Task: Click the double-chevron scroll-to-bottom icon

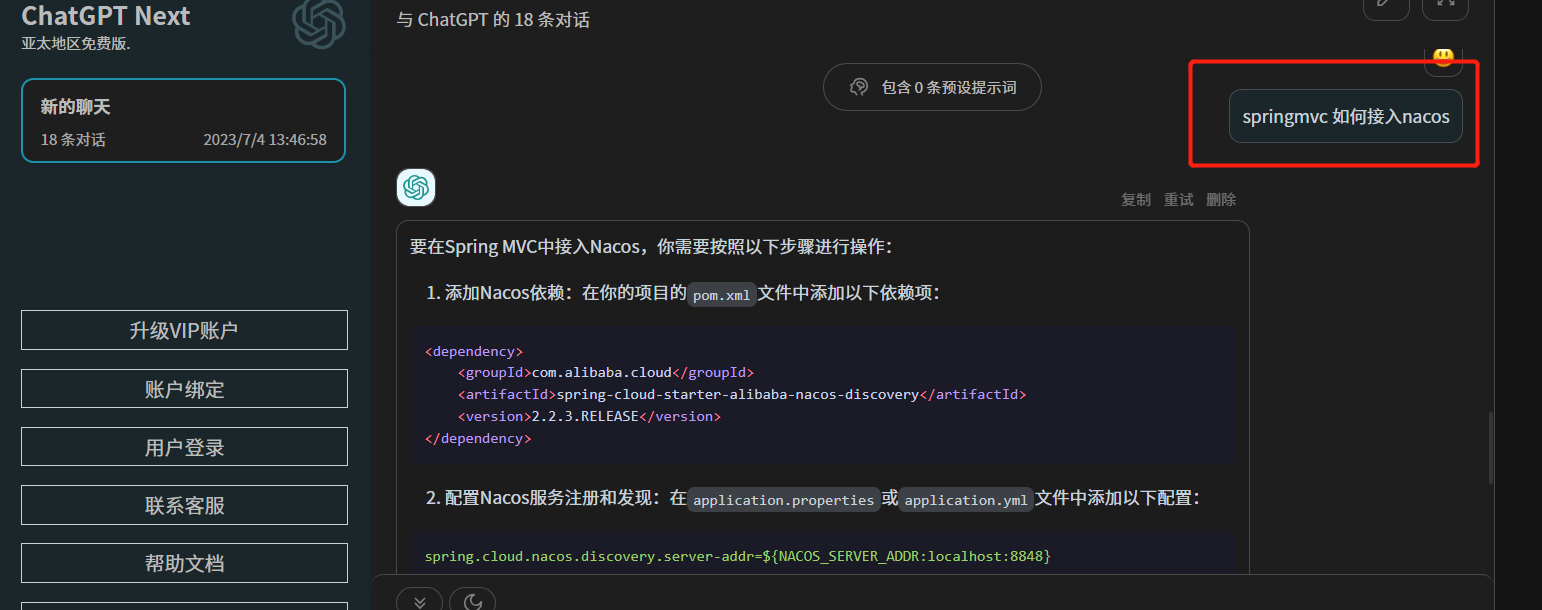Action: [x=419, y=600]
